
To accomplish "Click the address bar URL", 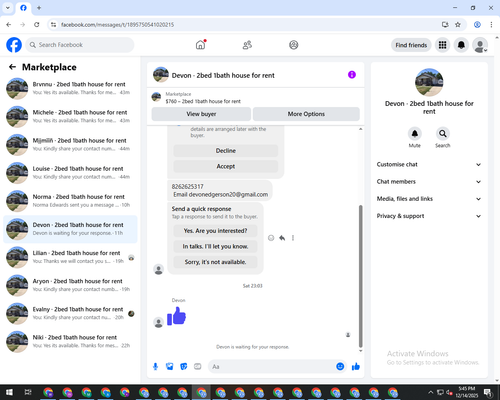I will (117, 25).
